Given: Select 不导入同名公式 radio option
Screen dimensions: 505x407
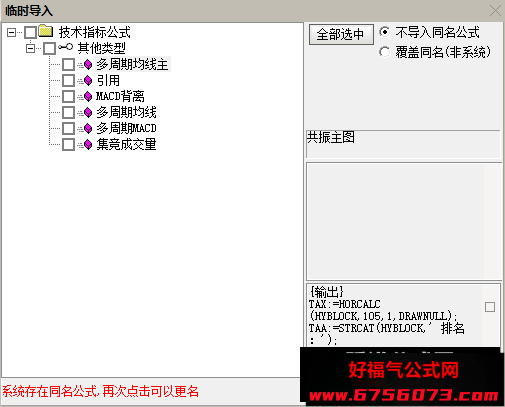Looking at the screenshot, I should tap(384, 32).
